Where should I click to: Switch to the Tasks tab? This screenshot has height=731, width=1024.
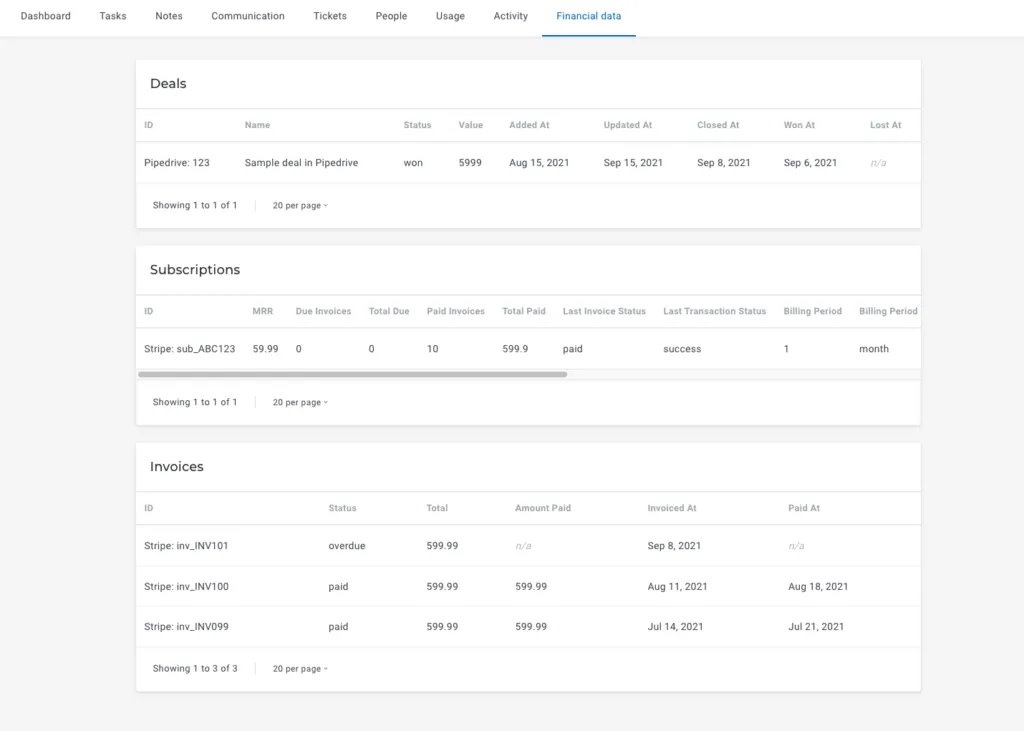tap(113, 16)
